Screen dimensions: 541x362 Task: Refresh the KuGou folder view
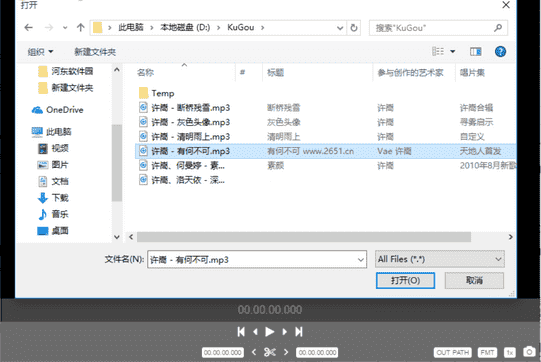tap(354, 28)
